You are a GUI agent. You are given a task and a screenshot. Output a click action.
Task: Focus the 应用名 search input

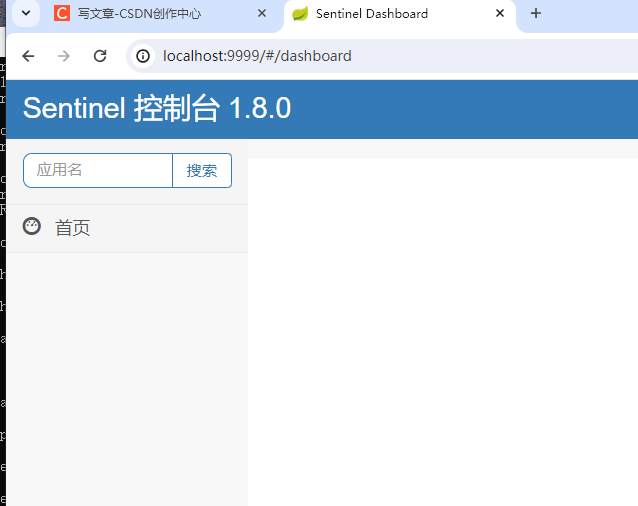click(98, 170)
